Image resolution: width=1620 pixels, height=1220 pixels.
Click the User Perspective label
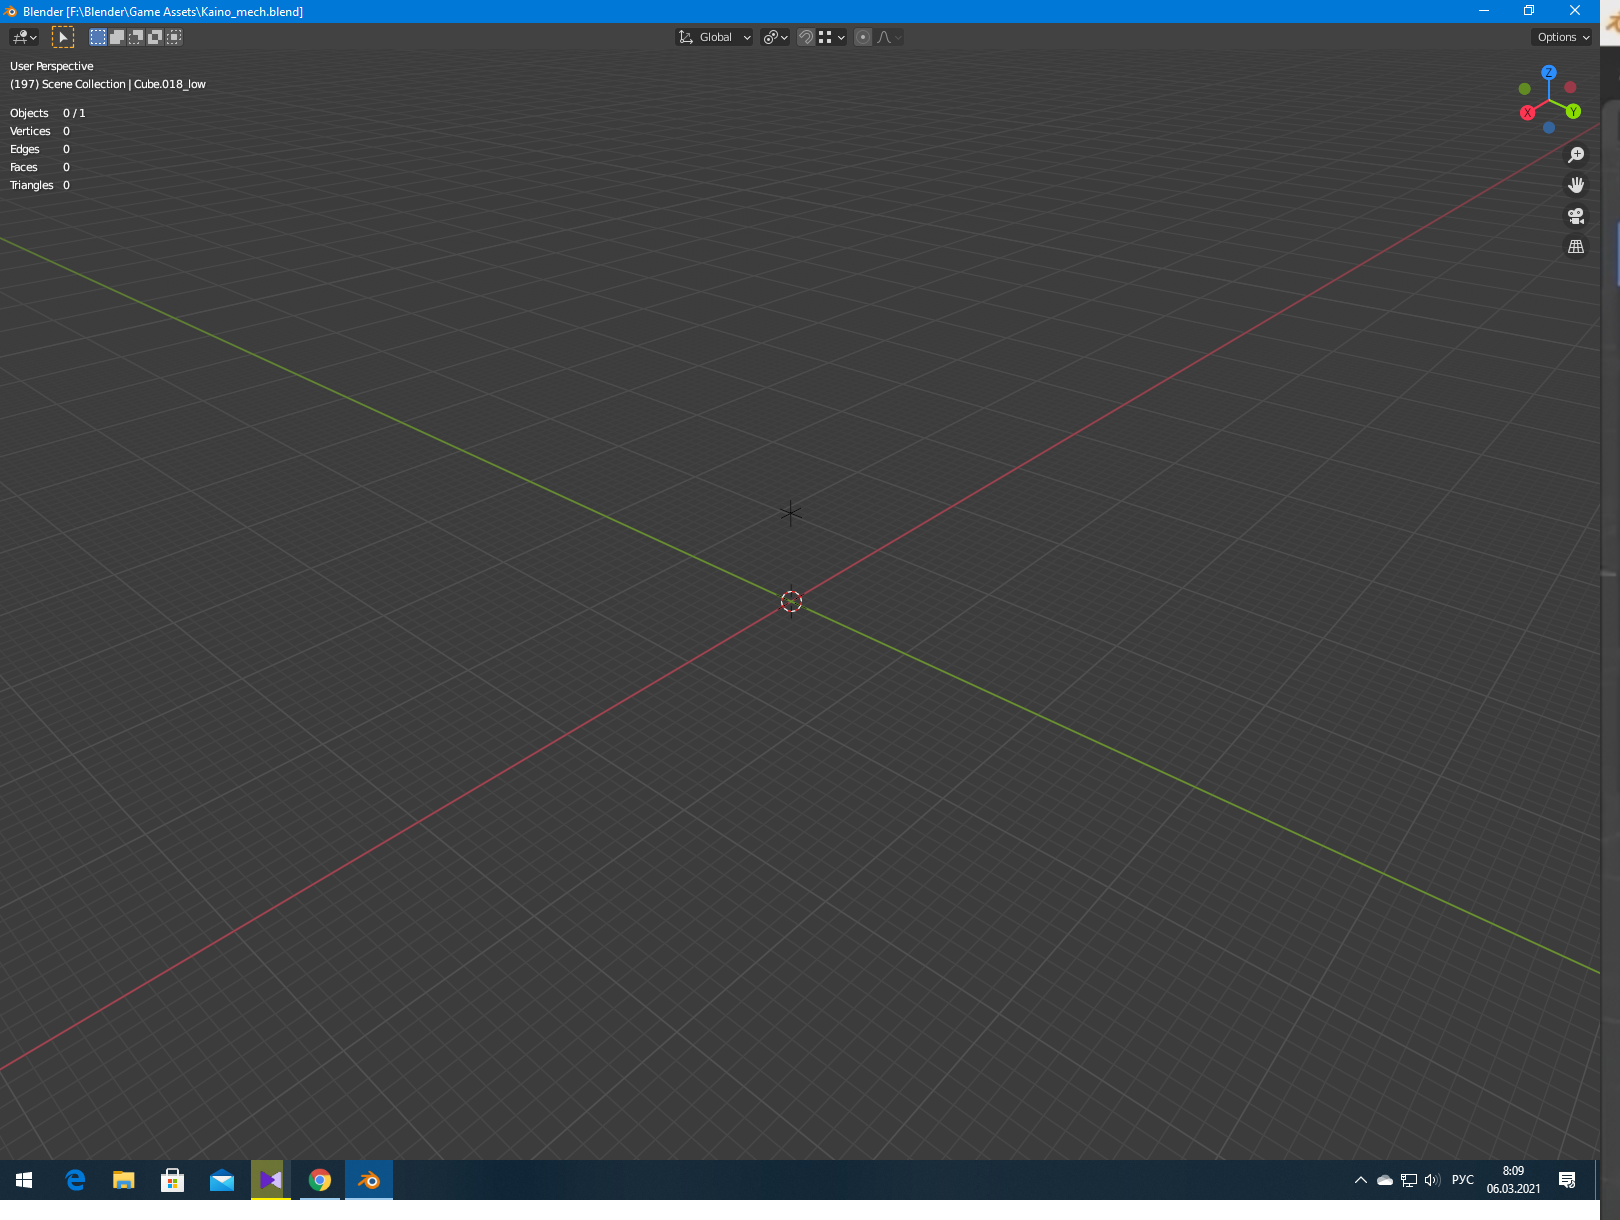pyautogui.click(x=51, y=66)
